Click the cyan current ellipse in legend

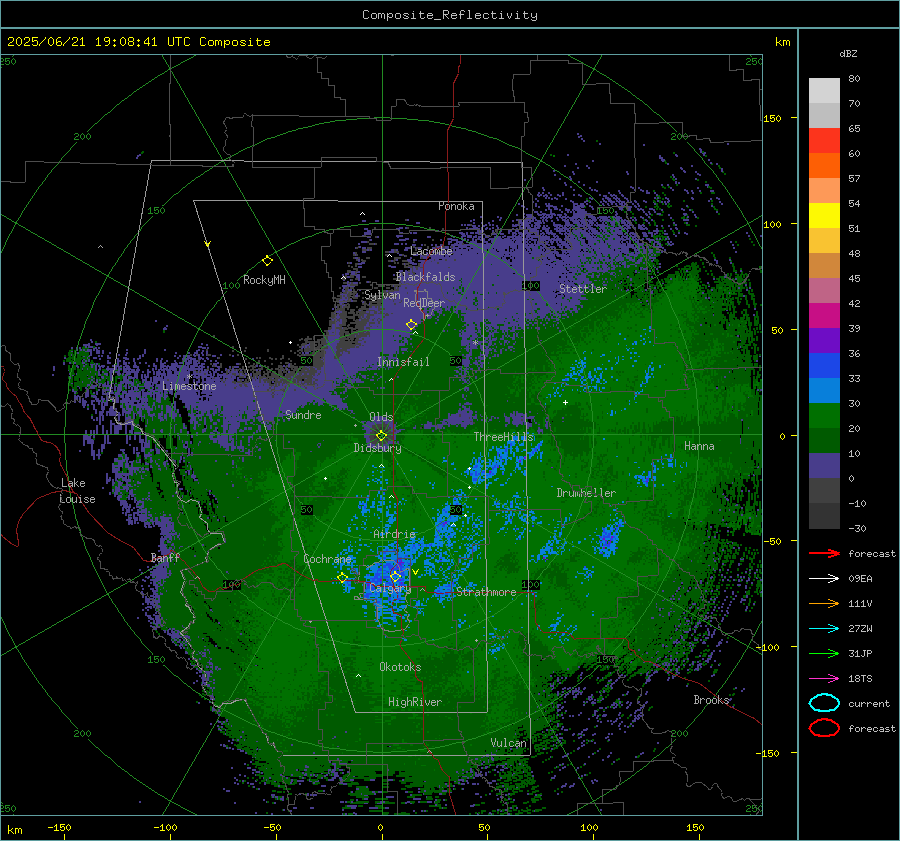pyautogui.click(x=824, y=703)
